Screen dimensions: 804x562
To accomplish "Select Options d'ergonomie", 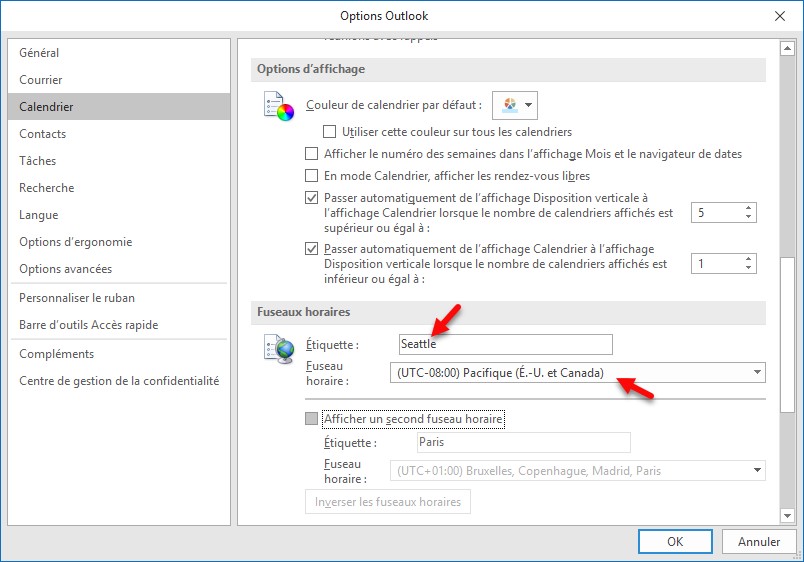I will (119, 242).
